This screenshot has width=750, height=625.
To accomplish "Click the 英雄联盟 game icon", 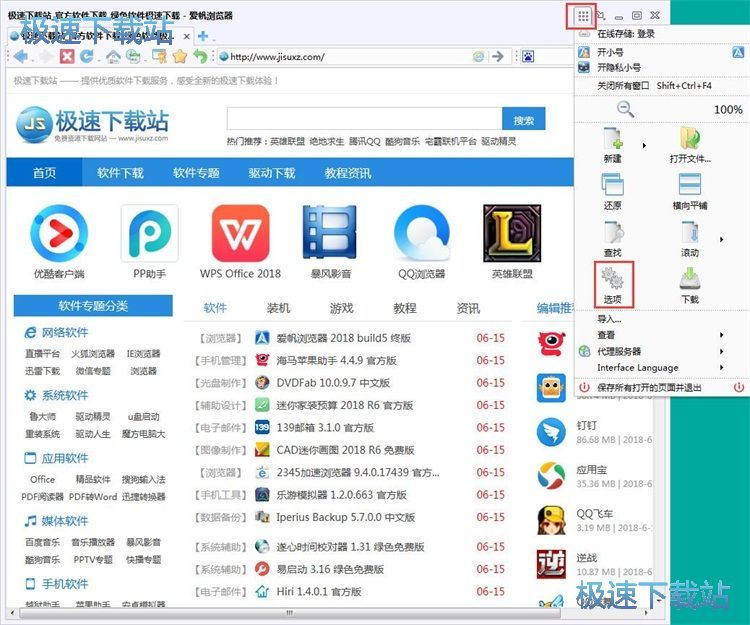I will click(512, 233).
